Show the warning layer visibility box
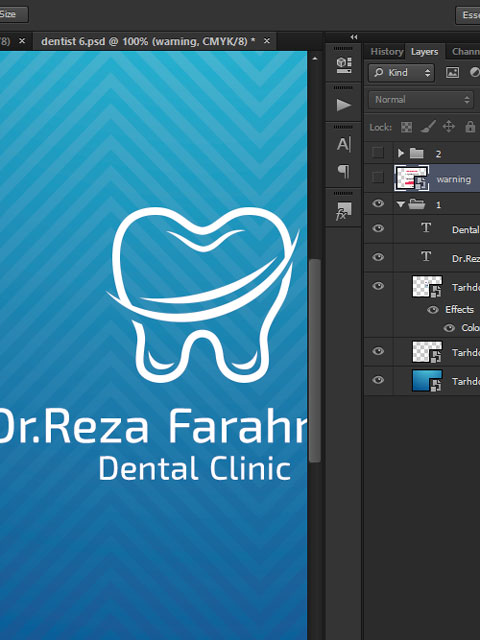Screen dimensions: 480x640 coord(378,178)
